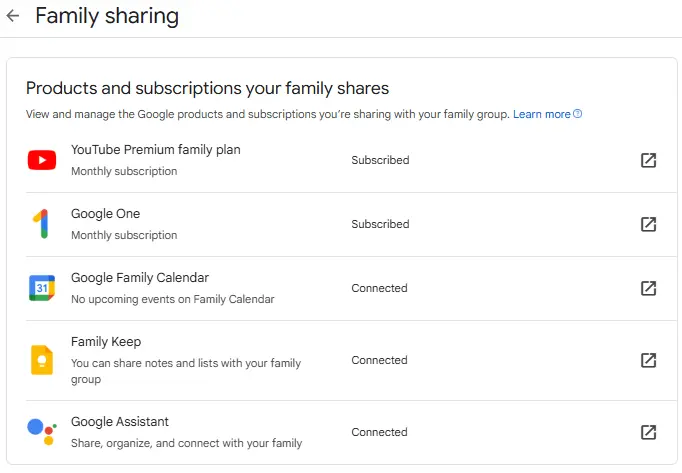This screenshot has height=473, width=682.
Task: Click Monthly subscription under Google One
Action: (x=124, y=235)
